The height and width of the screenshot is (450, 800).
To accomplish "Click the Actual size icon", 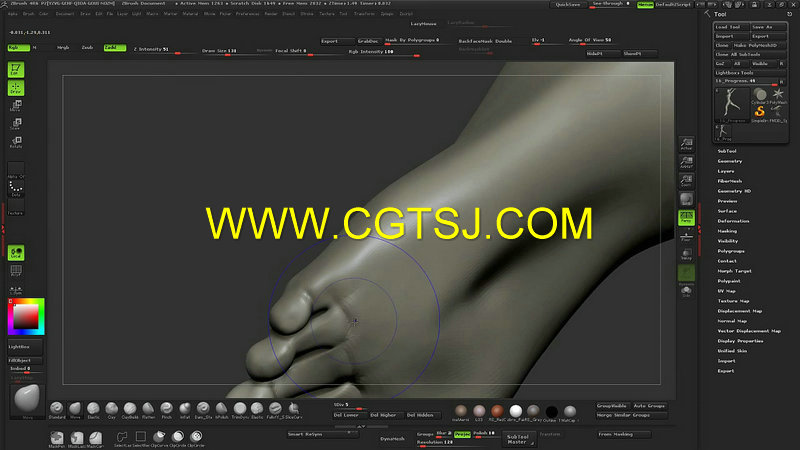I will (x=686, y=143).
